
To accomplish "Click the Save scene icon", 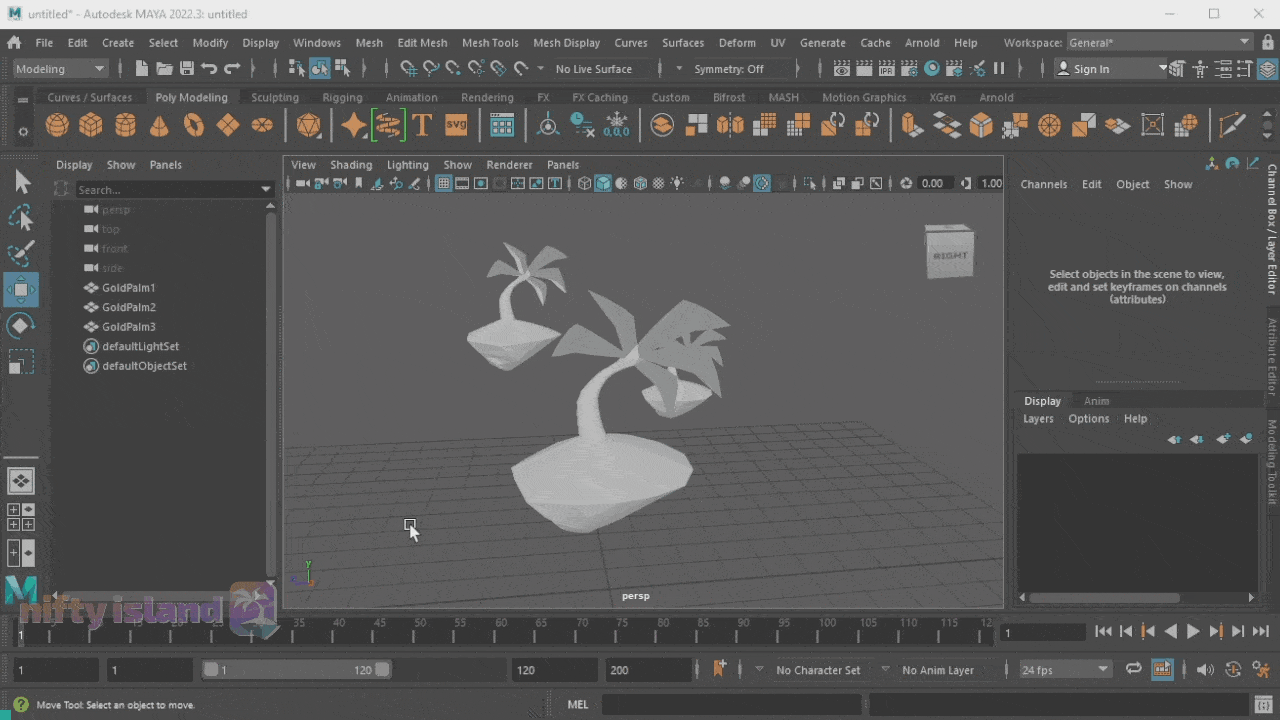I will [x=186, y=69].
